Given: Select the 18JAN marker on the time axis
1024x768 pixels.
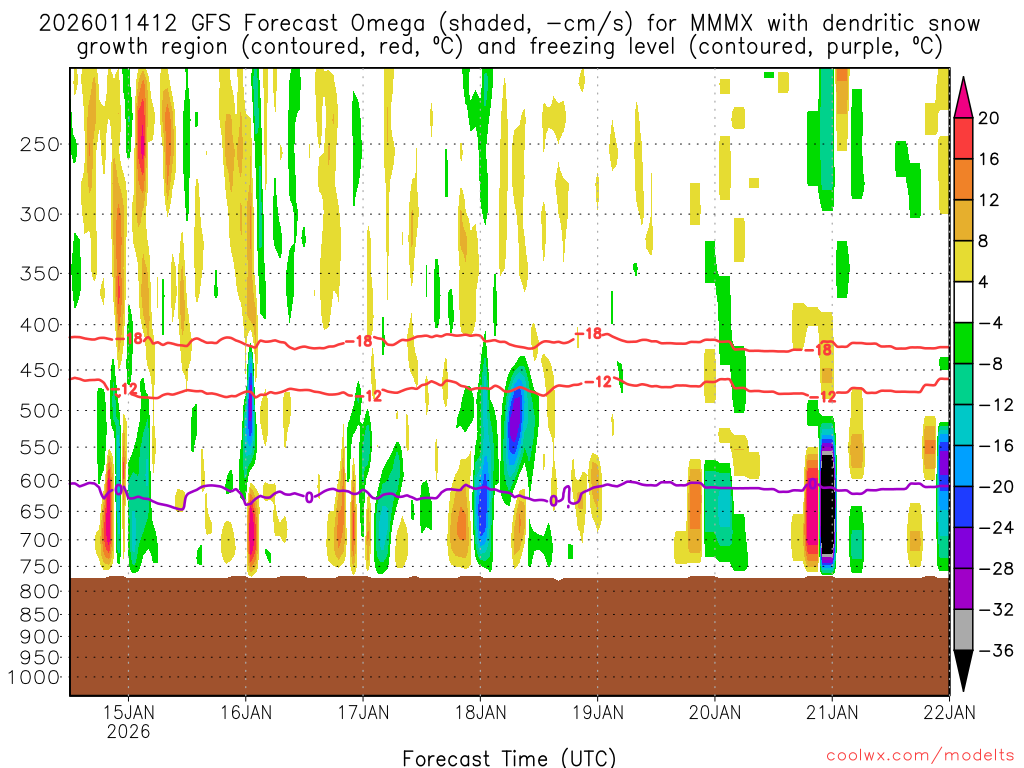Looking at the screenshot, I should tap(480, 712).
